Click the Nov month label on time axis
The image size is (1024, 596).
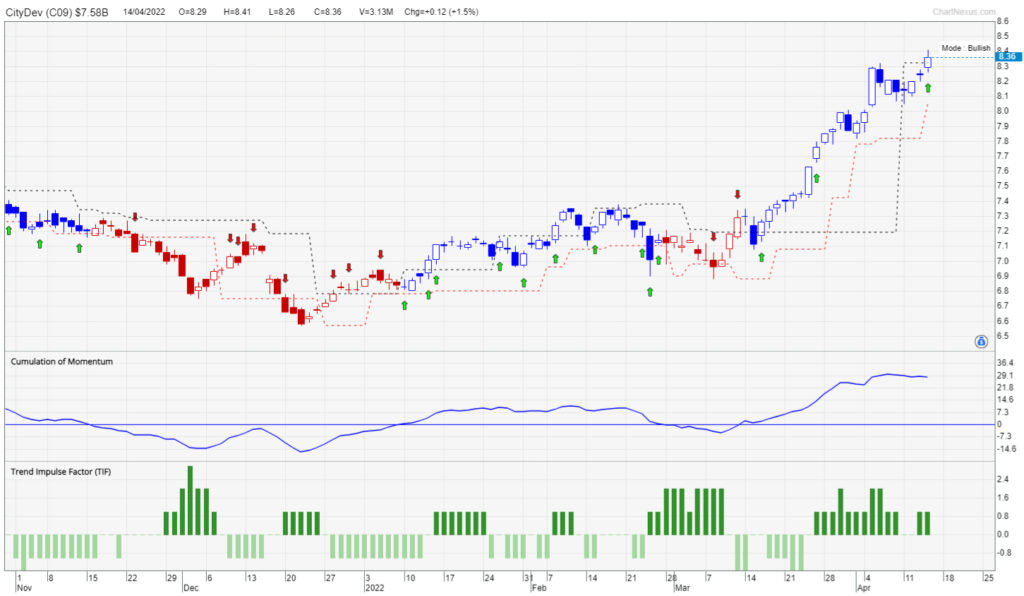24,588
